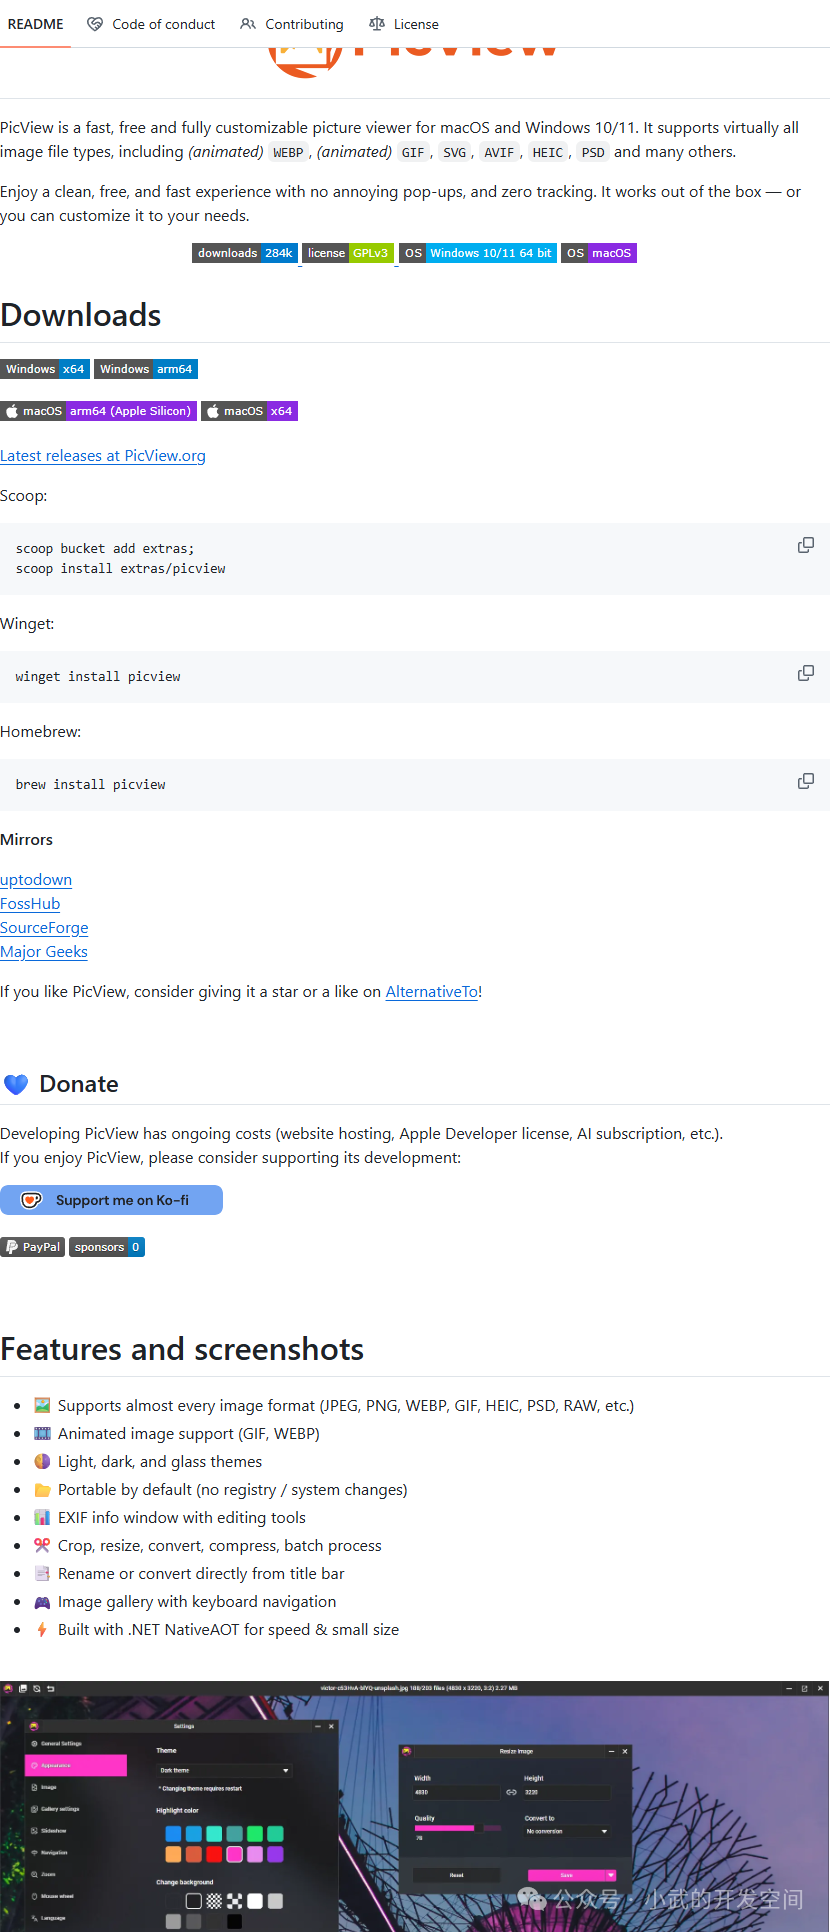Viewport: 830px width, 1932px height.
Task: Select the License tab
Action: [404, 24]
